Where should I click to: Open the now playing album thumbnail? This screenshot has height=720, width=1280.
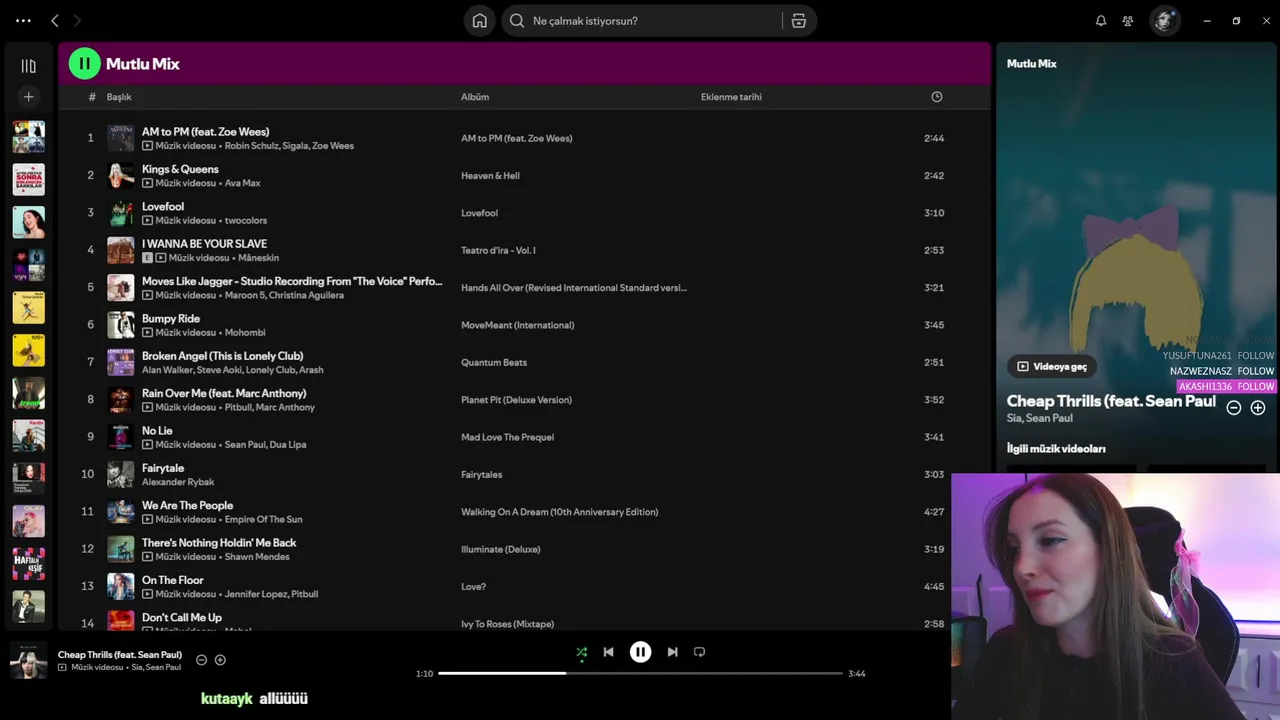[x=28, y=660]
